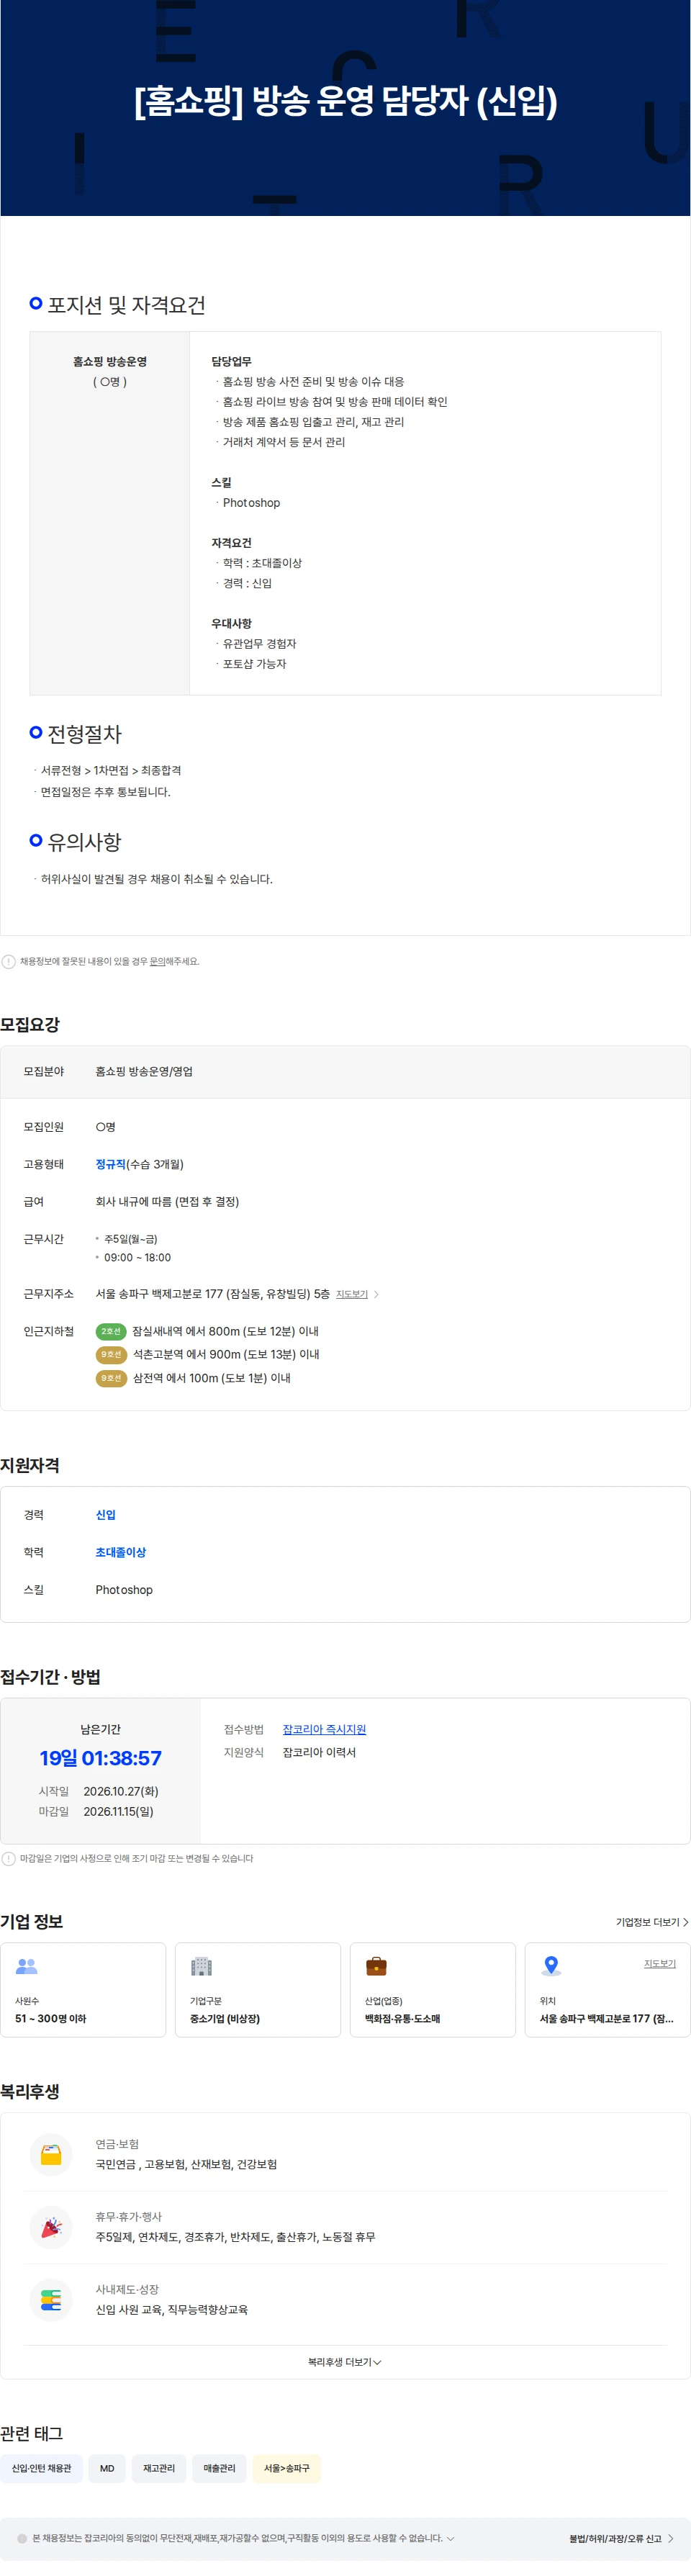Click the employee count people icon
This screenshot has width=691, height=2576.
point(27,1966)
